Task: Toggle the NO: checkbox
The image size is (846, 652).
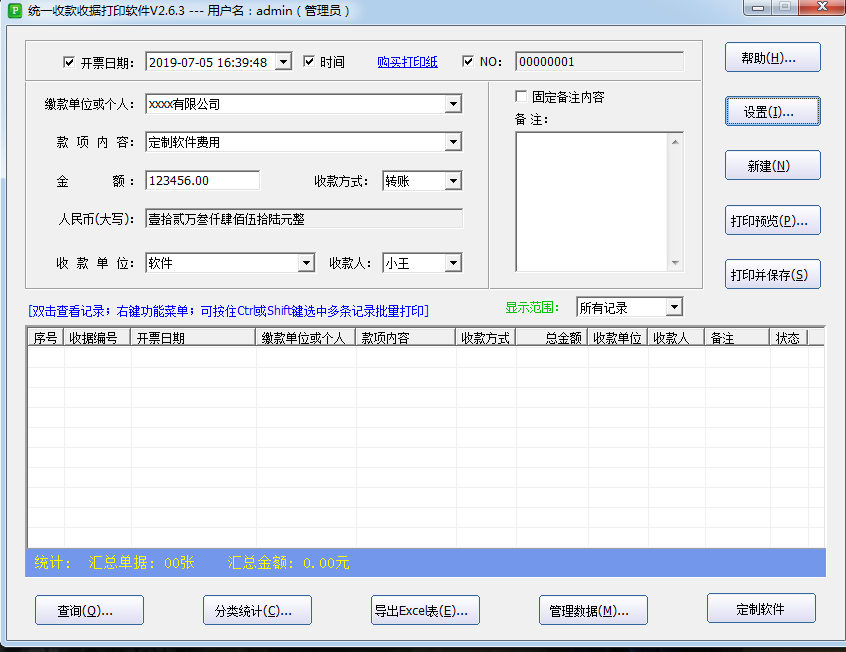Action: point(468,62)
